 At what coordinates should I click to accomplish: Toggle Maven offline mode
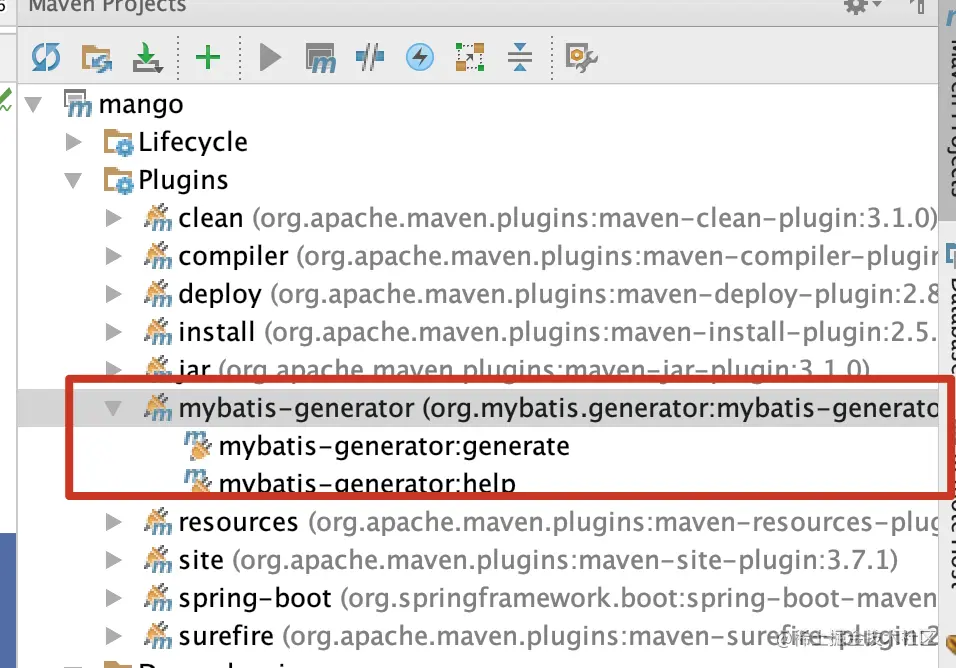tap(370, 57)
